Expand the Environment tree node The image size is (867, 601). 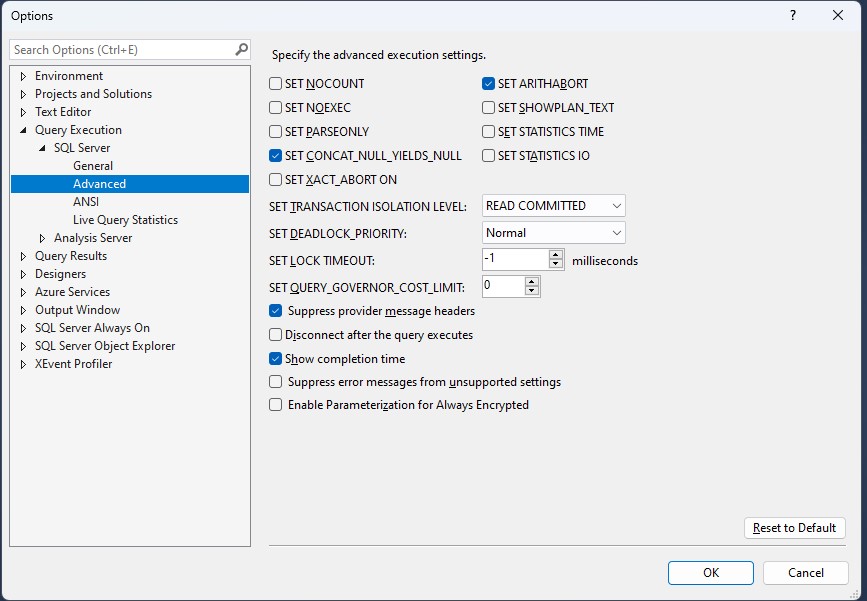pyautogui.click(x=23, y=75)
